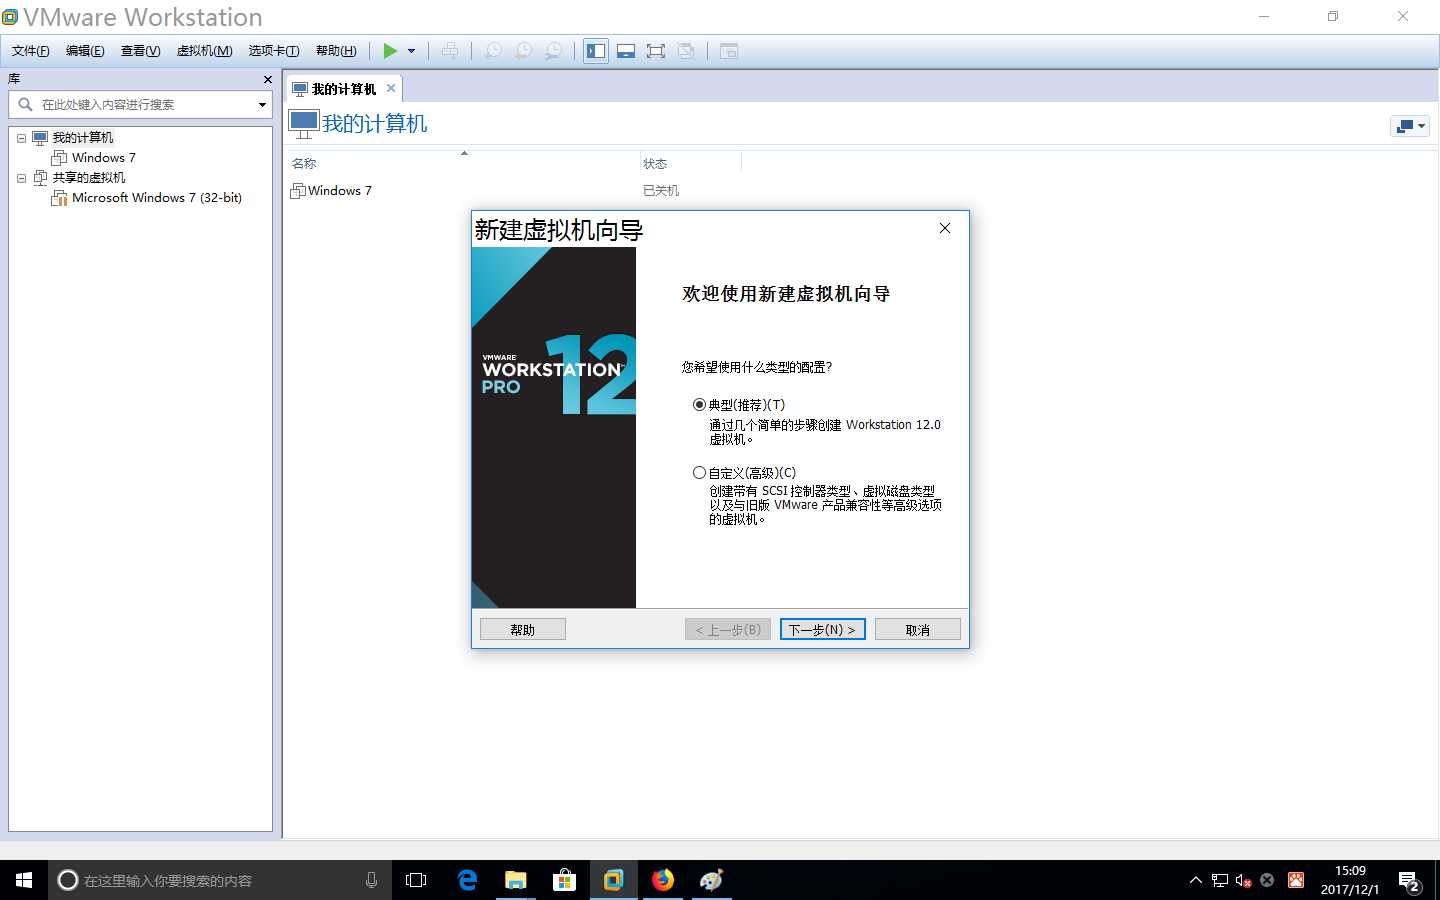The width and height of the screenshot is (1440, 900).
Task: Open File Explorer from taskbar
Action: click(x=515, y=880)
